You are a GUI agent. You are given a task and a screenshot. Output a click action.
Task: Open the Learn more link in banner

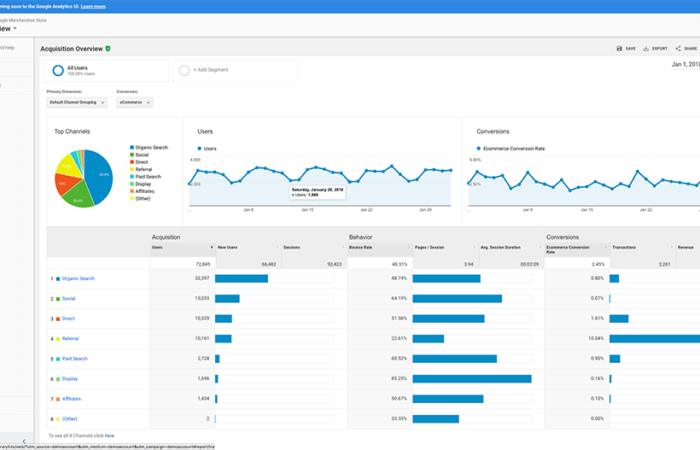tap(94, 5)
